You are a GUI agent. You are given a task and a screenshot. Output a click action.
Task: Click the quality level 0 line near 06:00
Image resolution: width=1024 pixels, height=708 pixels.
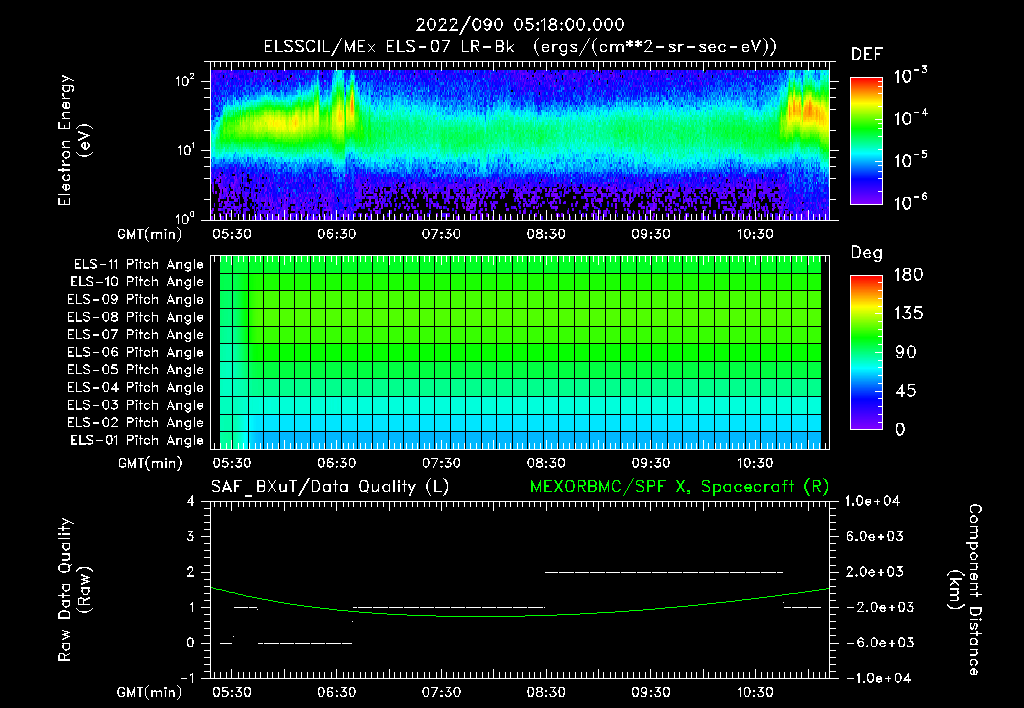(305, 643)
